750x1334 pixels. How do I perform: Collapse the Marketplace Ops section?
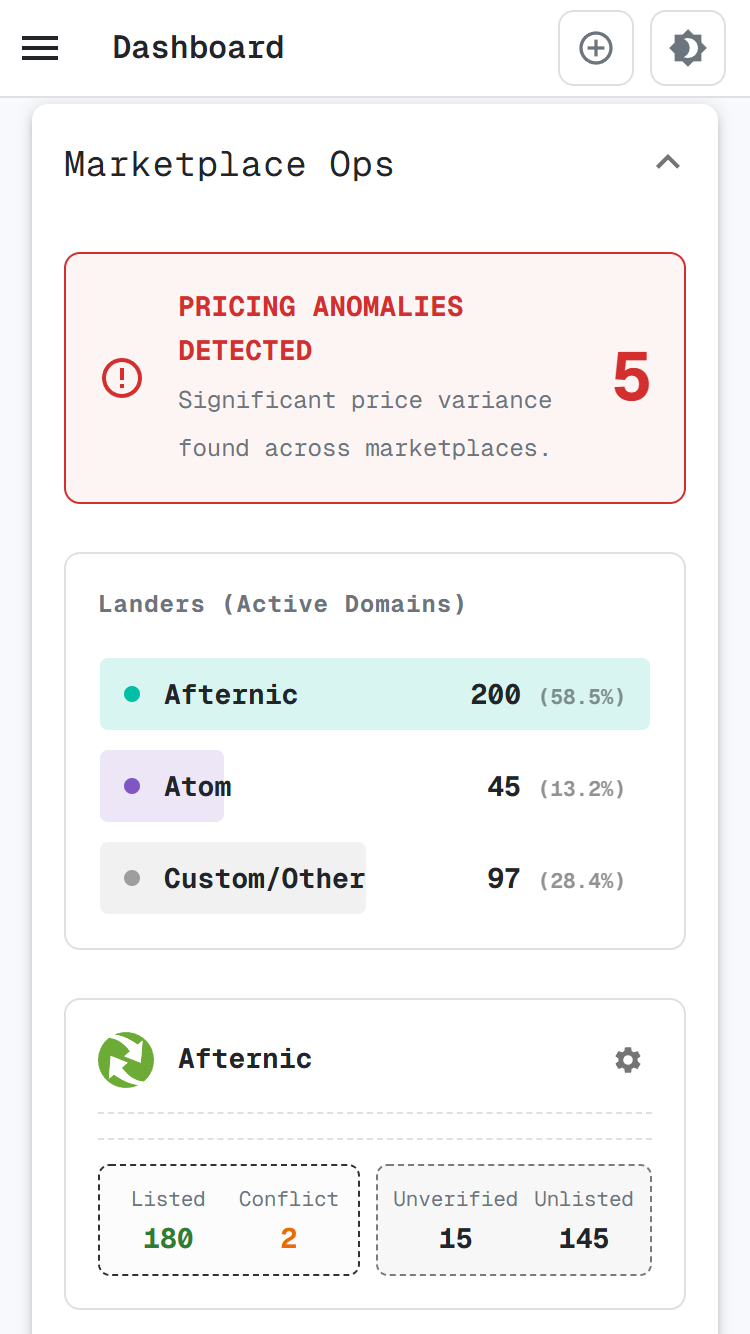668,162
